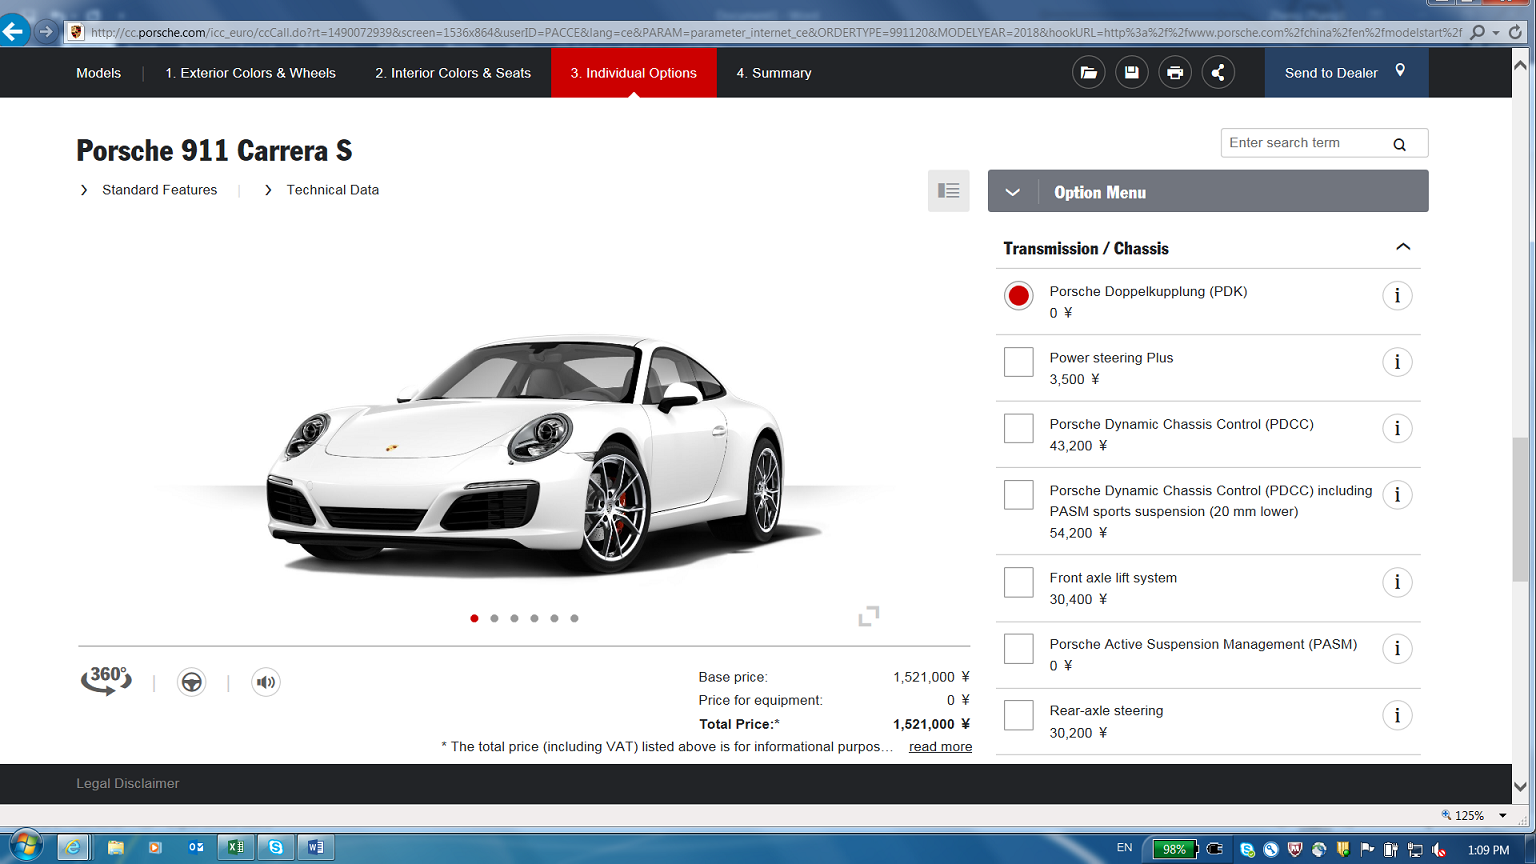Print the configuration using the printer icon
Viewport: 1536px width, 864px height.
[x=1175, y=72]
